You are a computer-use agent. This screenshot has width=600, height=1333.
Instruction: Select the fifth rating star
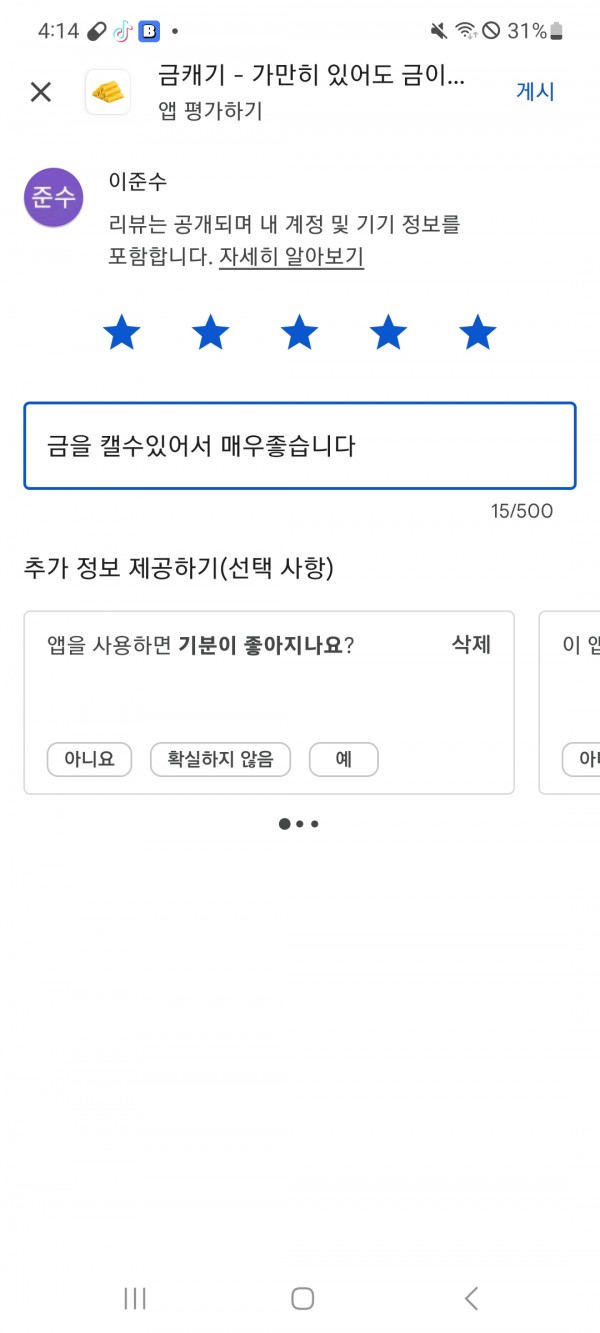coord(478,332)
